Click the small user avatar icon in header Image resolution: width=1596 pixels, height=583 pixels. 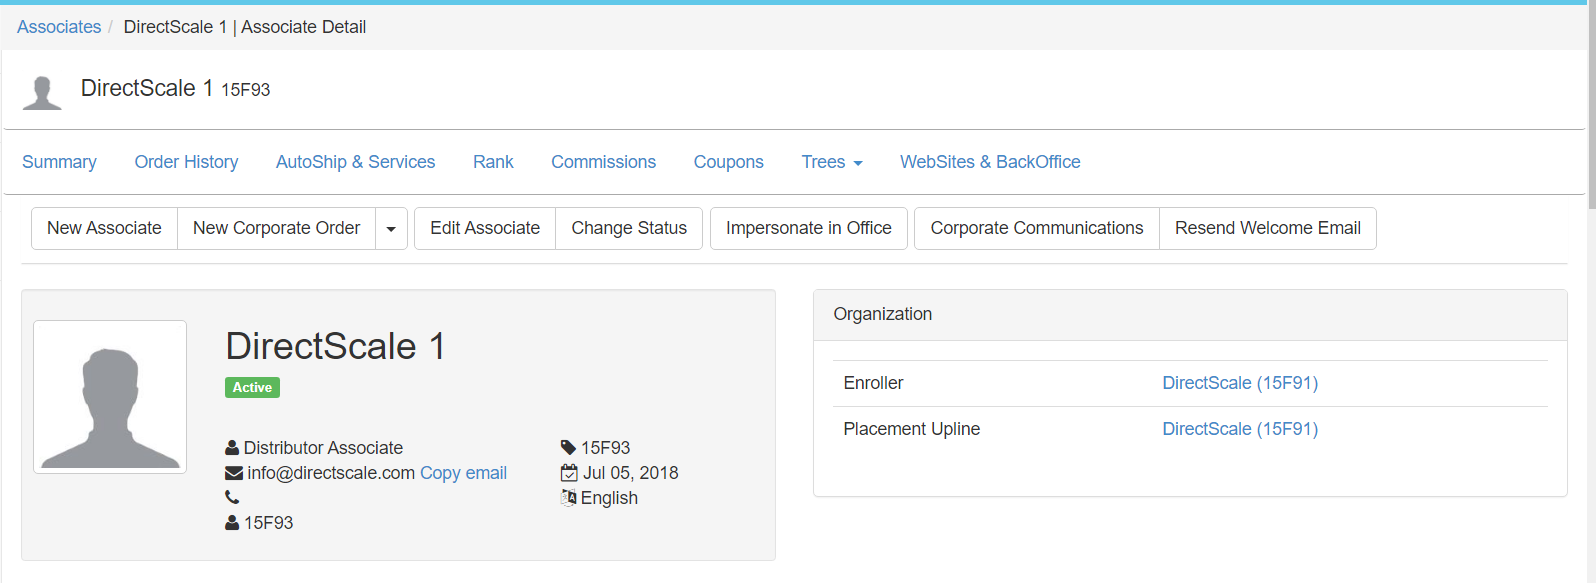tap(42, 92)
